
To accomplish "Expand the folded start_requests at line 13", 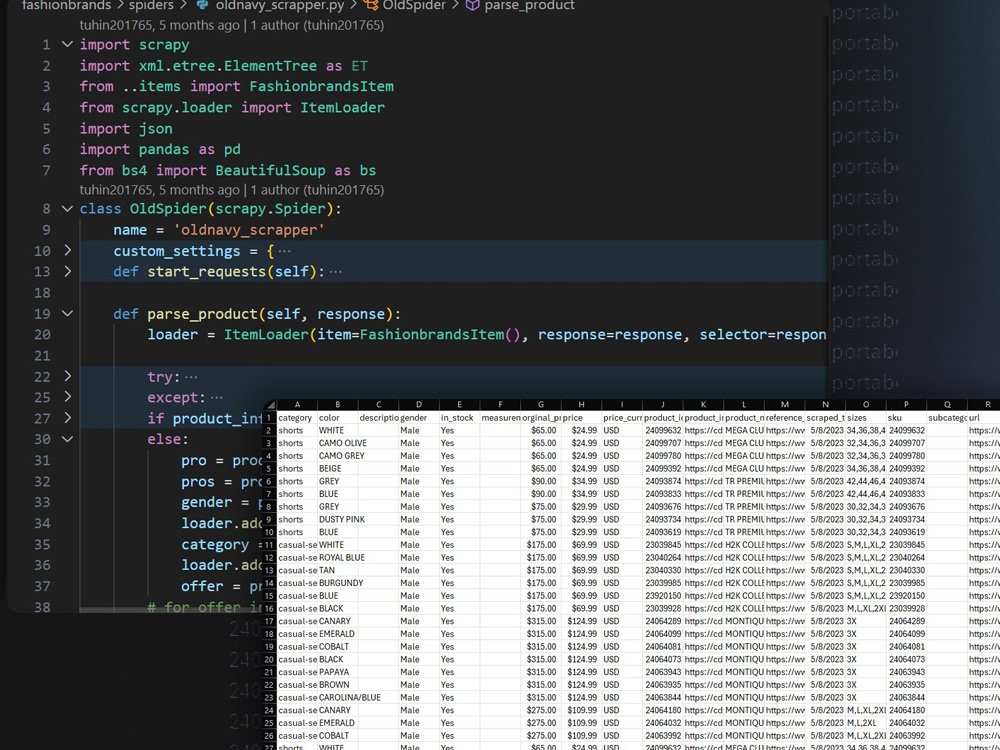I will pyautogui.click(x=67, y=272).
